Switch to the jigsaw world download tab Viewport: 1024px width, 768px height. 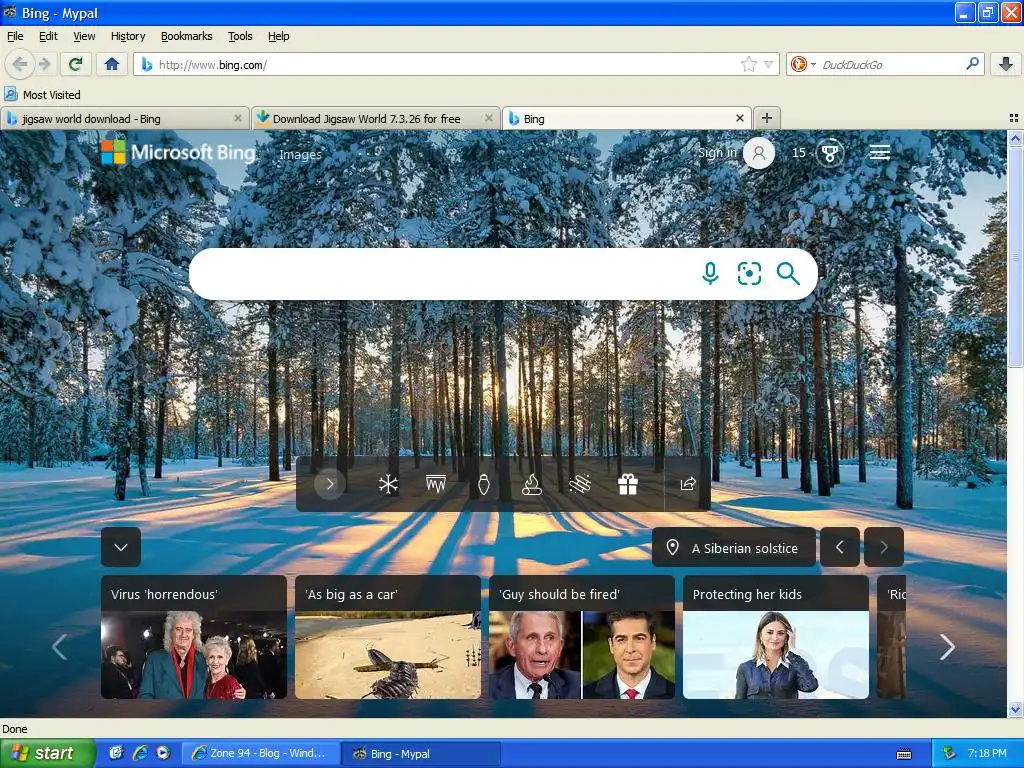coord(118,119)
